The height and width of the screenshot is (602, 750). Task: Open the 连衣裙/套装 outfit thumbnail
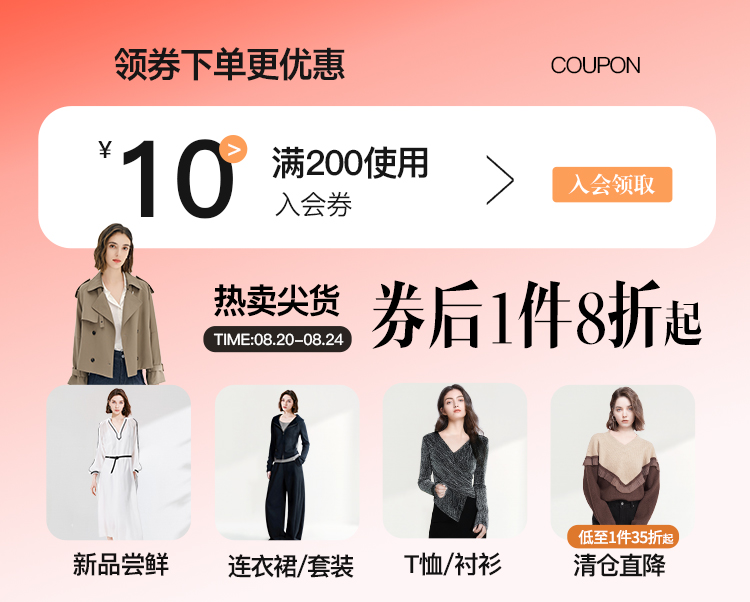[x=287, y=462]
